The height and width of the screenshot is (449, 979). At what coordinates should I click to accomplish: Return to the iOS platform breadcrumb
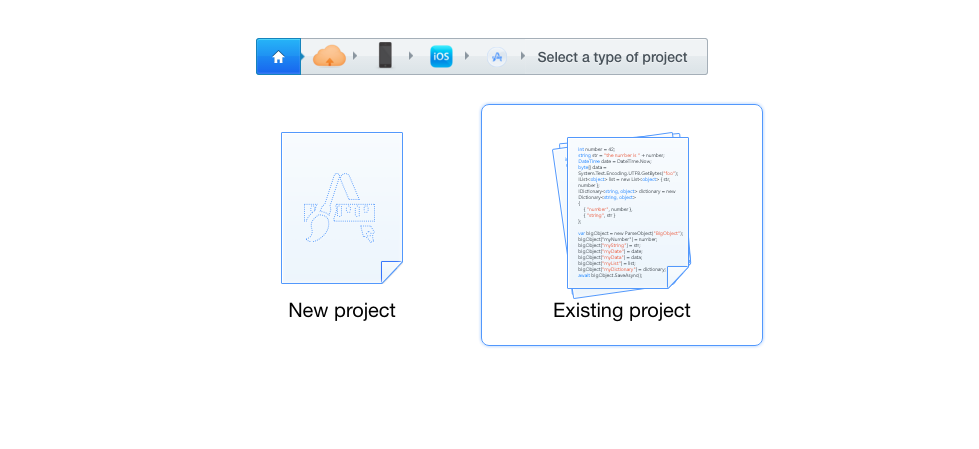point(441,56)
